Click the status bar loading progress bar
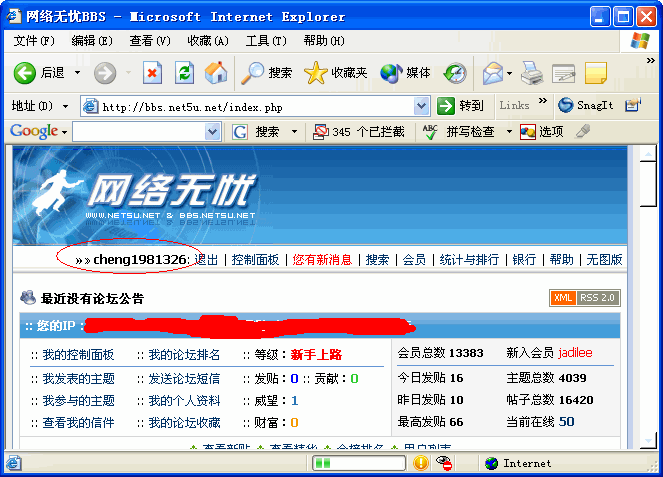The image size is (663, 477). click(x=359, y=463)
